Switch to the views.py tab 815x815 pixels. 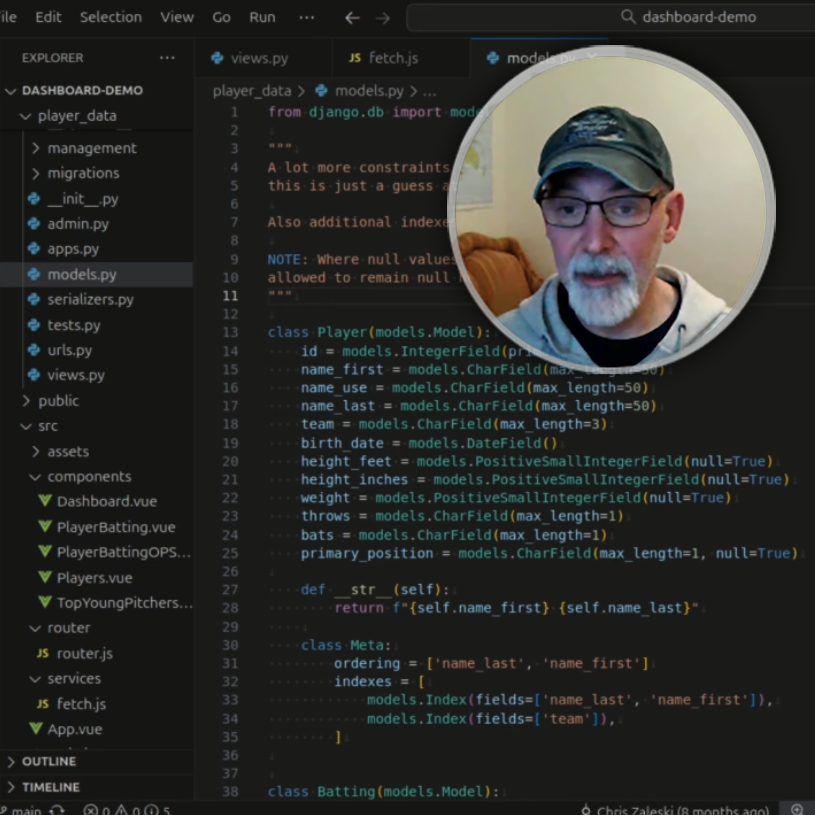point(258,58)
